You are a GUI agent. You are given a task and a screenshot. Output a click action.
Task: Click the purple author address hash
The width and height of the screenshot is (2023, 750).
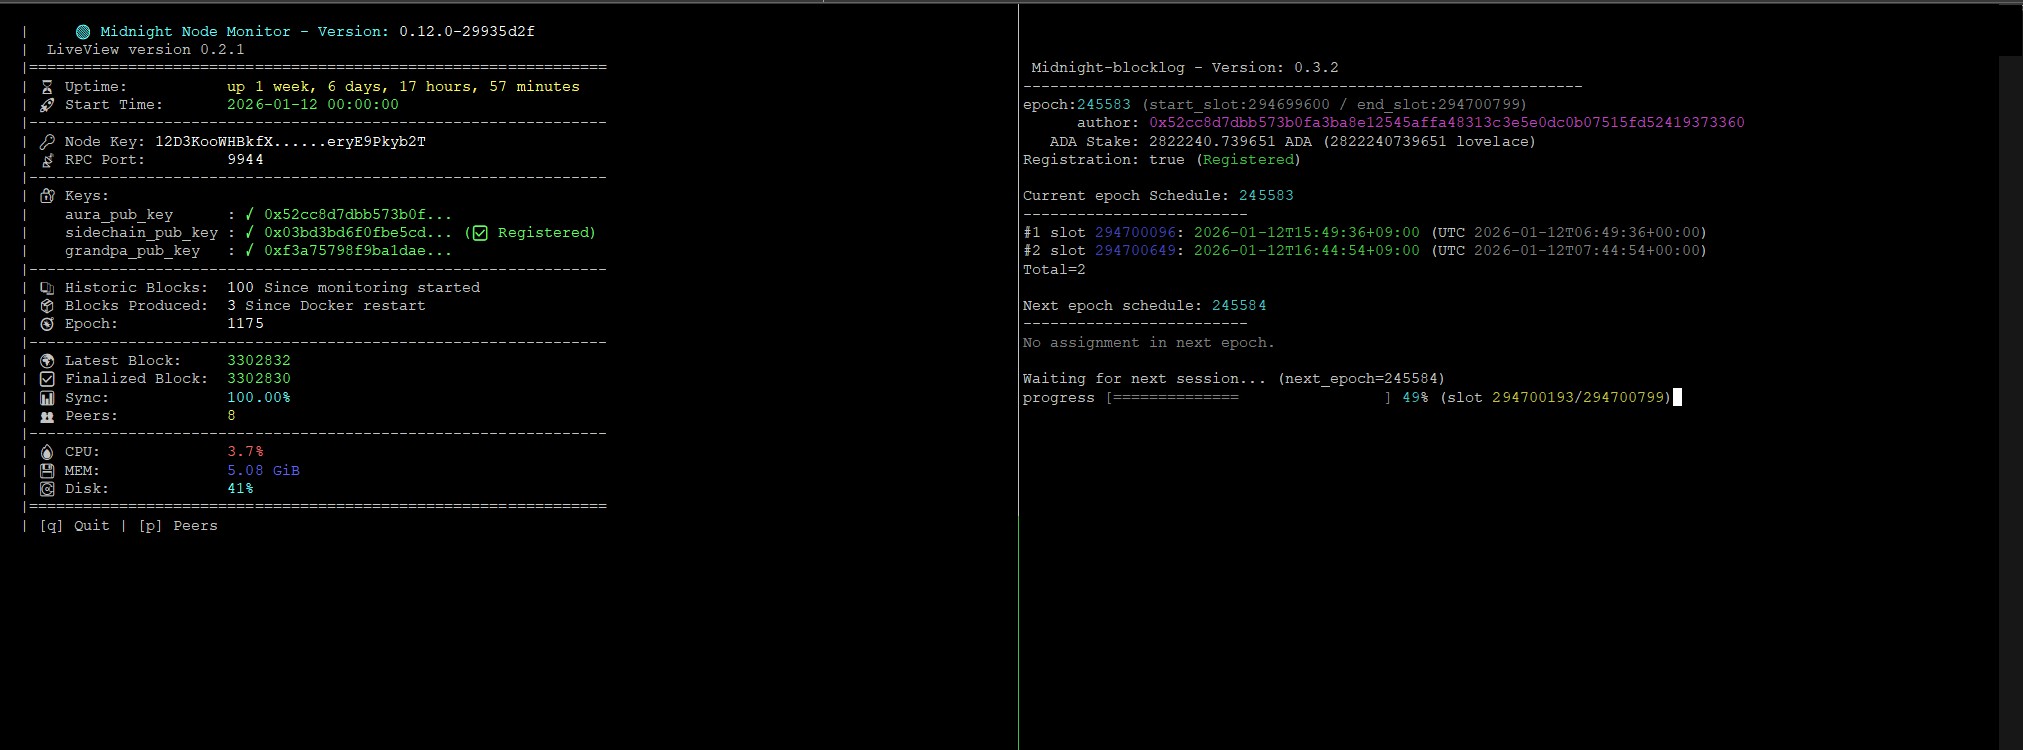tap(1446, 123)
